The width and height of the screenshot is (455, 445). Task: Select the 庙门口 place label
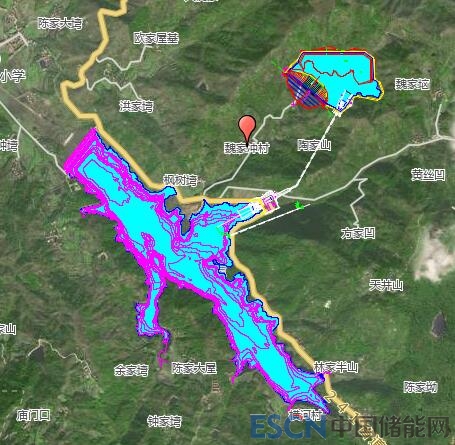[33, 415]
